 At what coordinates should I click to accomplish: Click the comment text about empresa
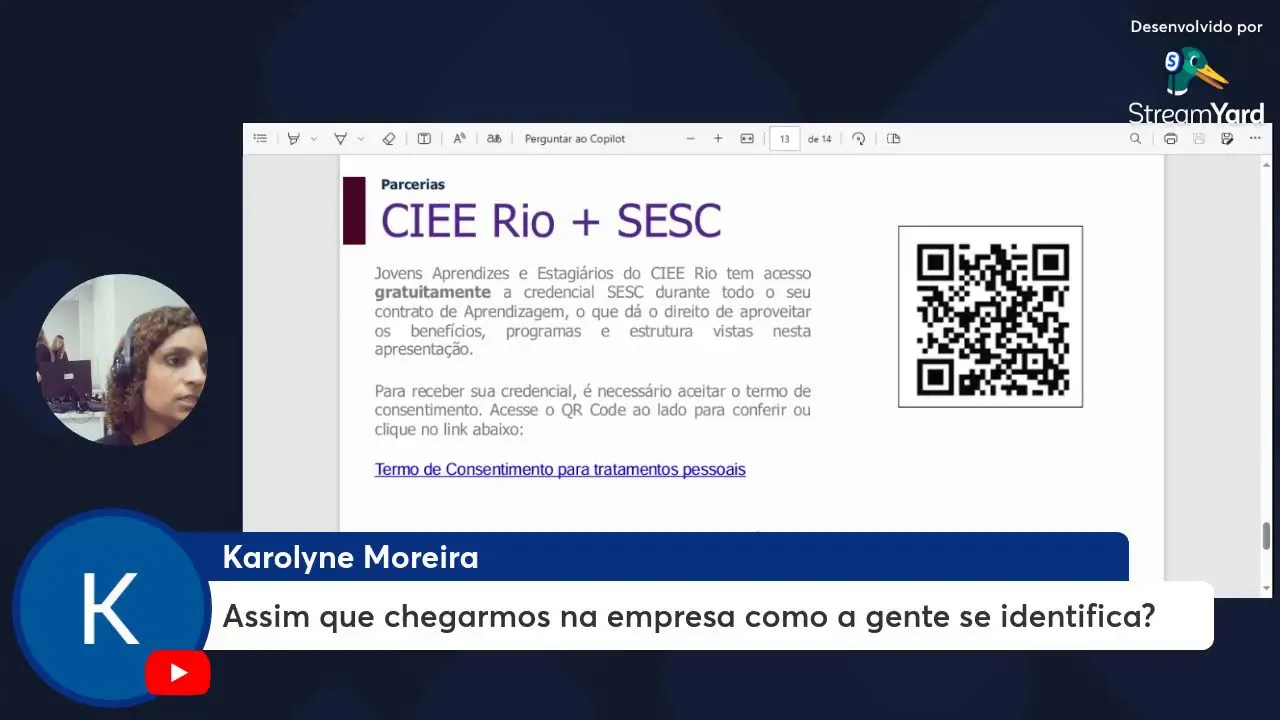(x=689, y=616)
